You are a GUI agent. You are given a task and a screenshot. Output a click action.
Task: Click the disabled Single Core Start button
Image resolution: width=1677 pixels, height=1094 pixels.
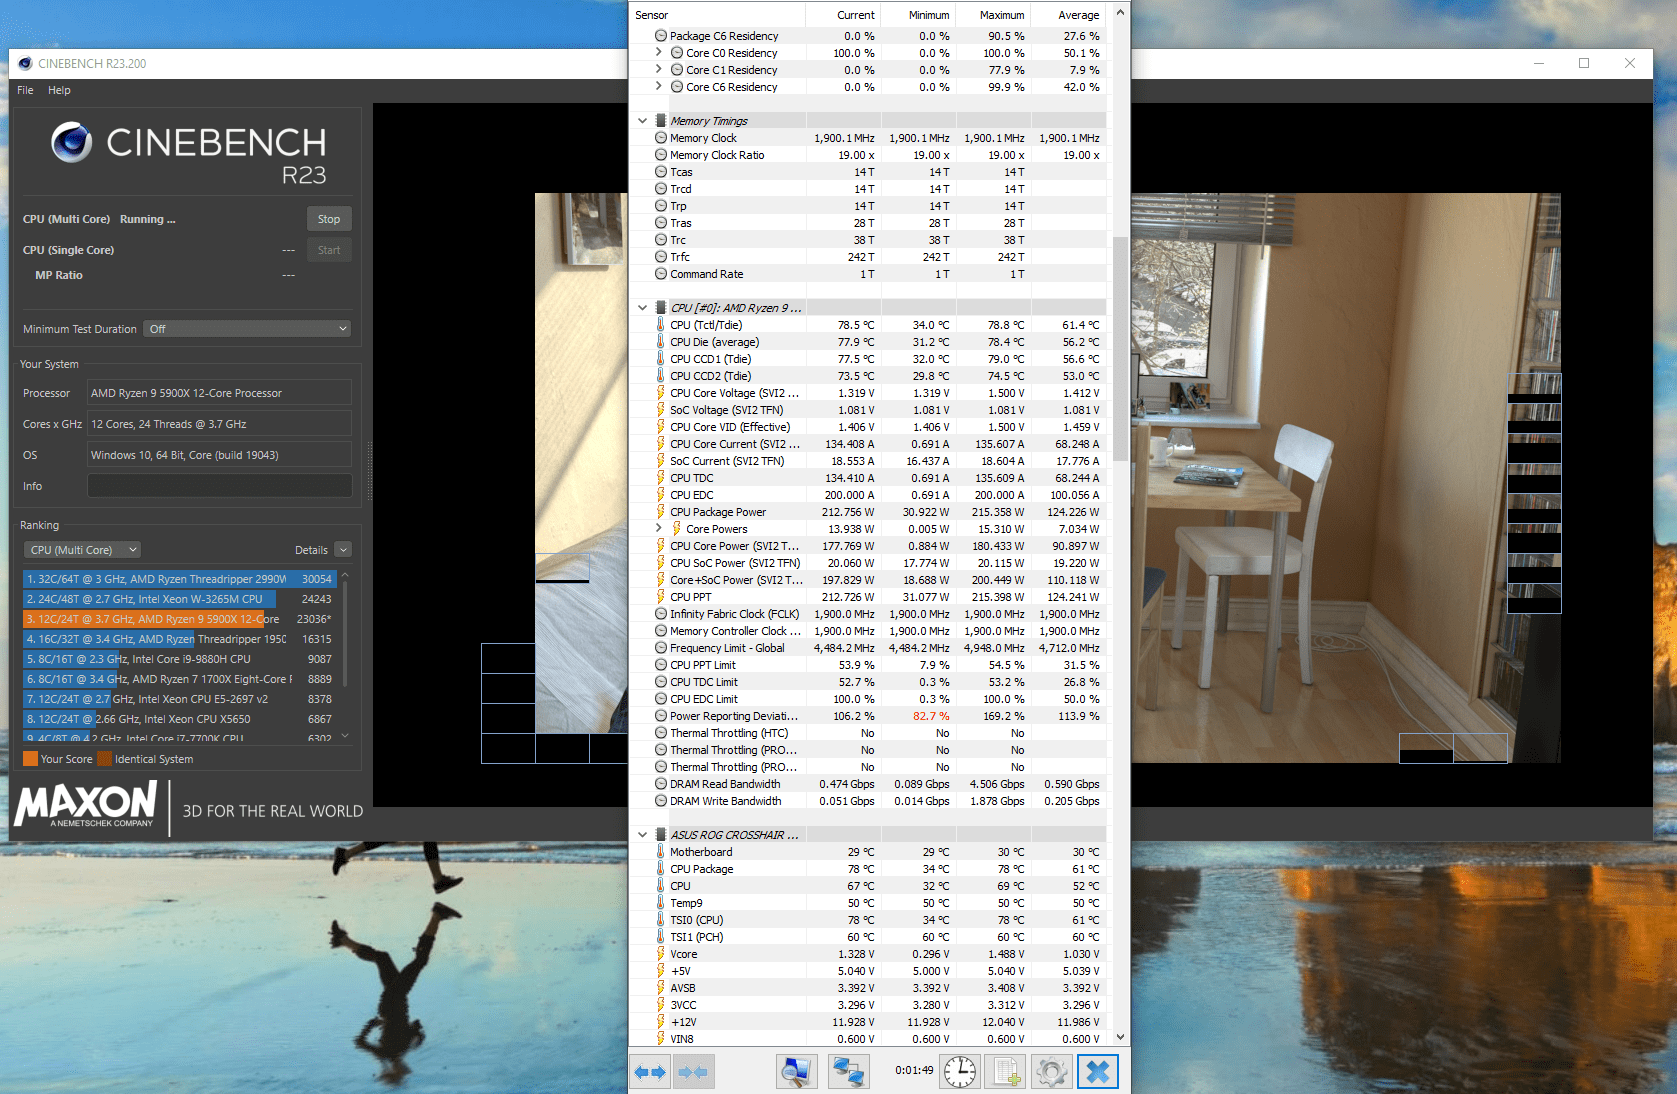329,250
